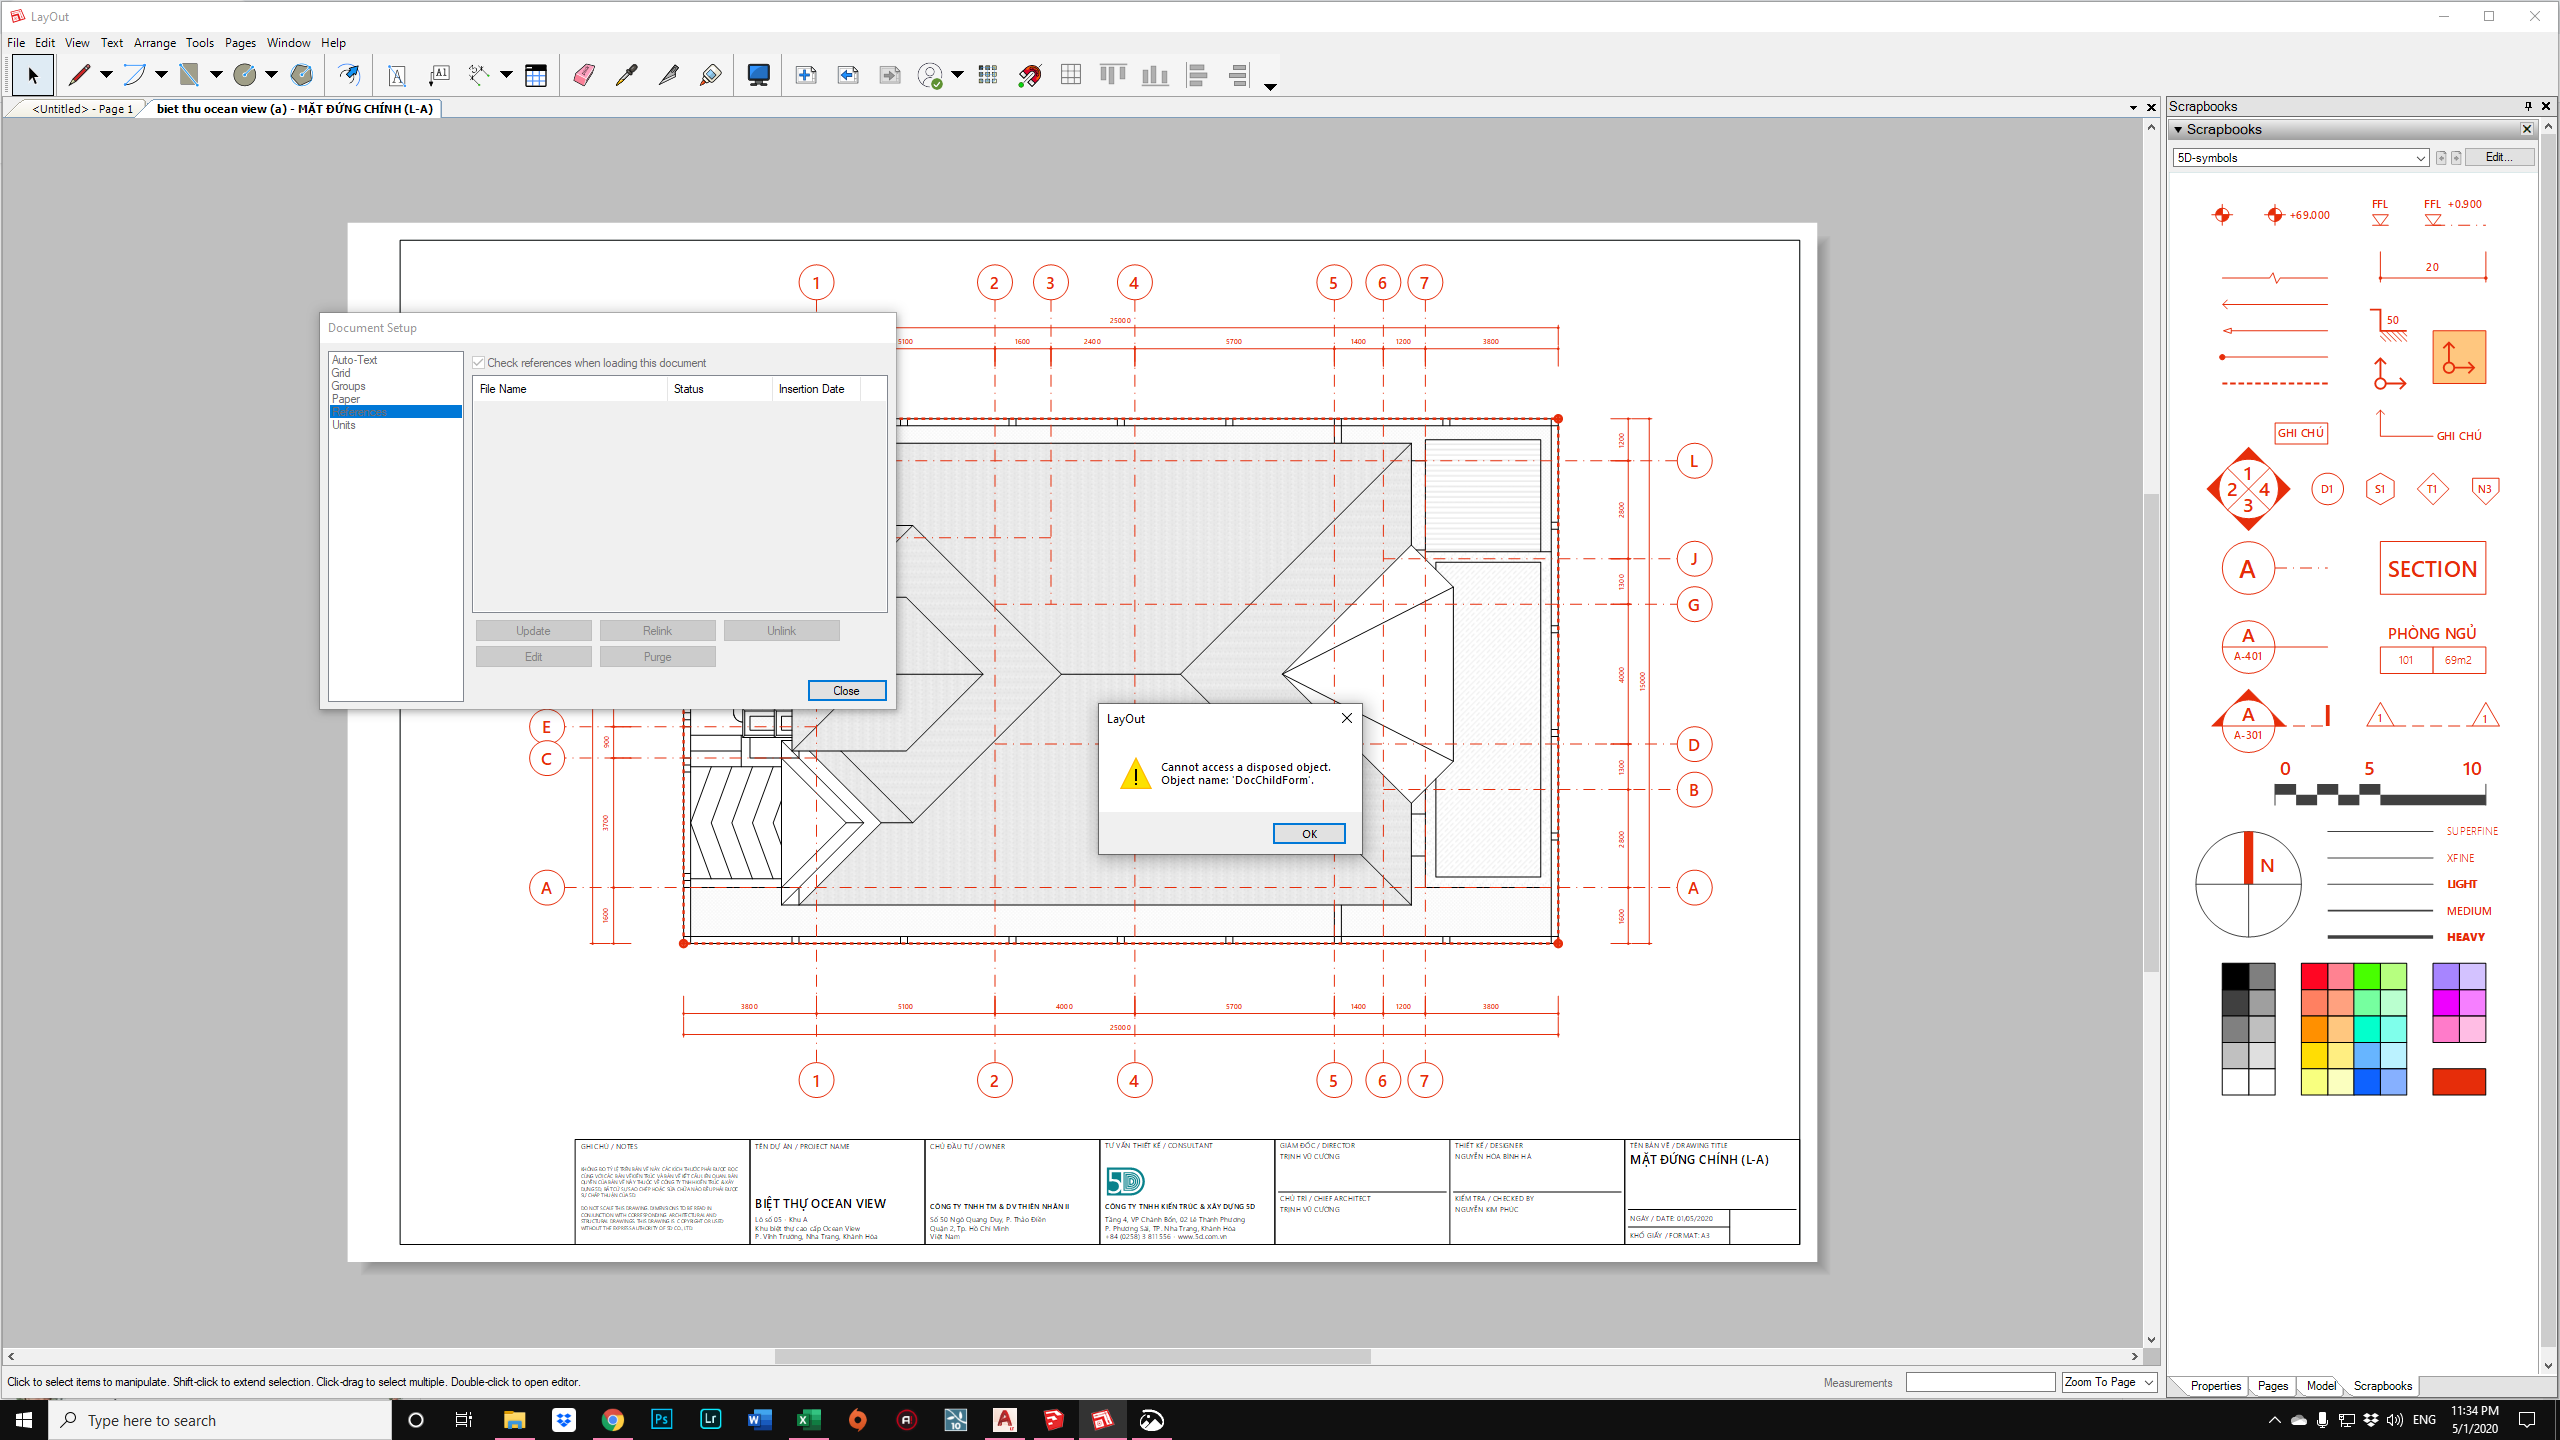The image size is (2560, 1440).
Task: Pick the eyedropper Style tool
Action: tap(626, 75)
